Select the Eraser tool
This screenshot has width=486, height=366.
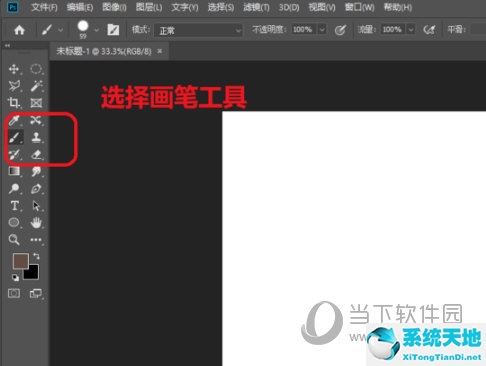[x=36, y=154]
